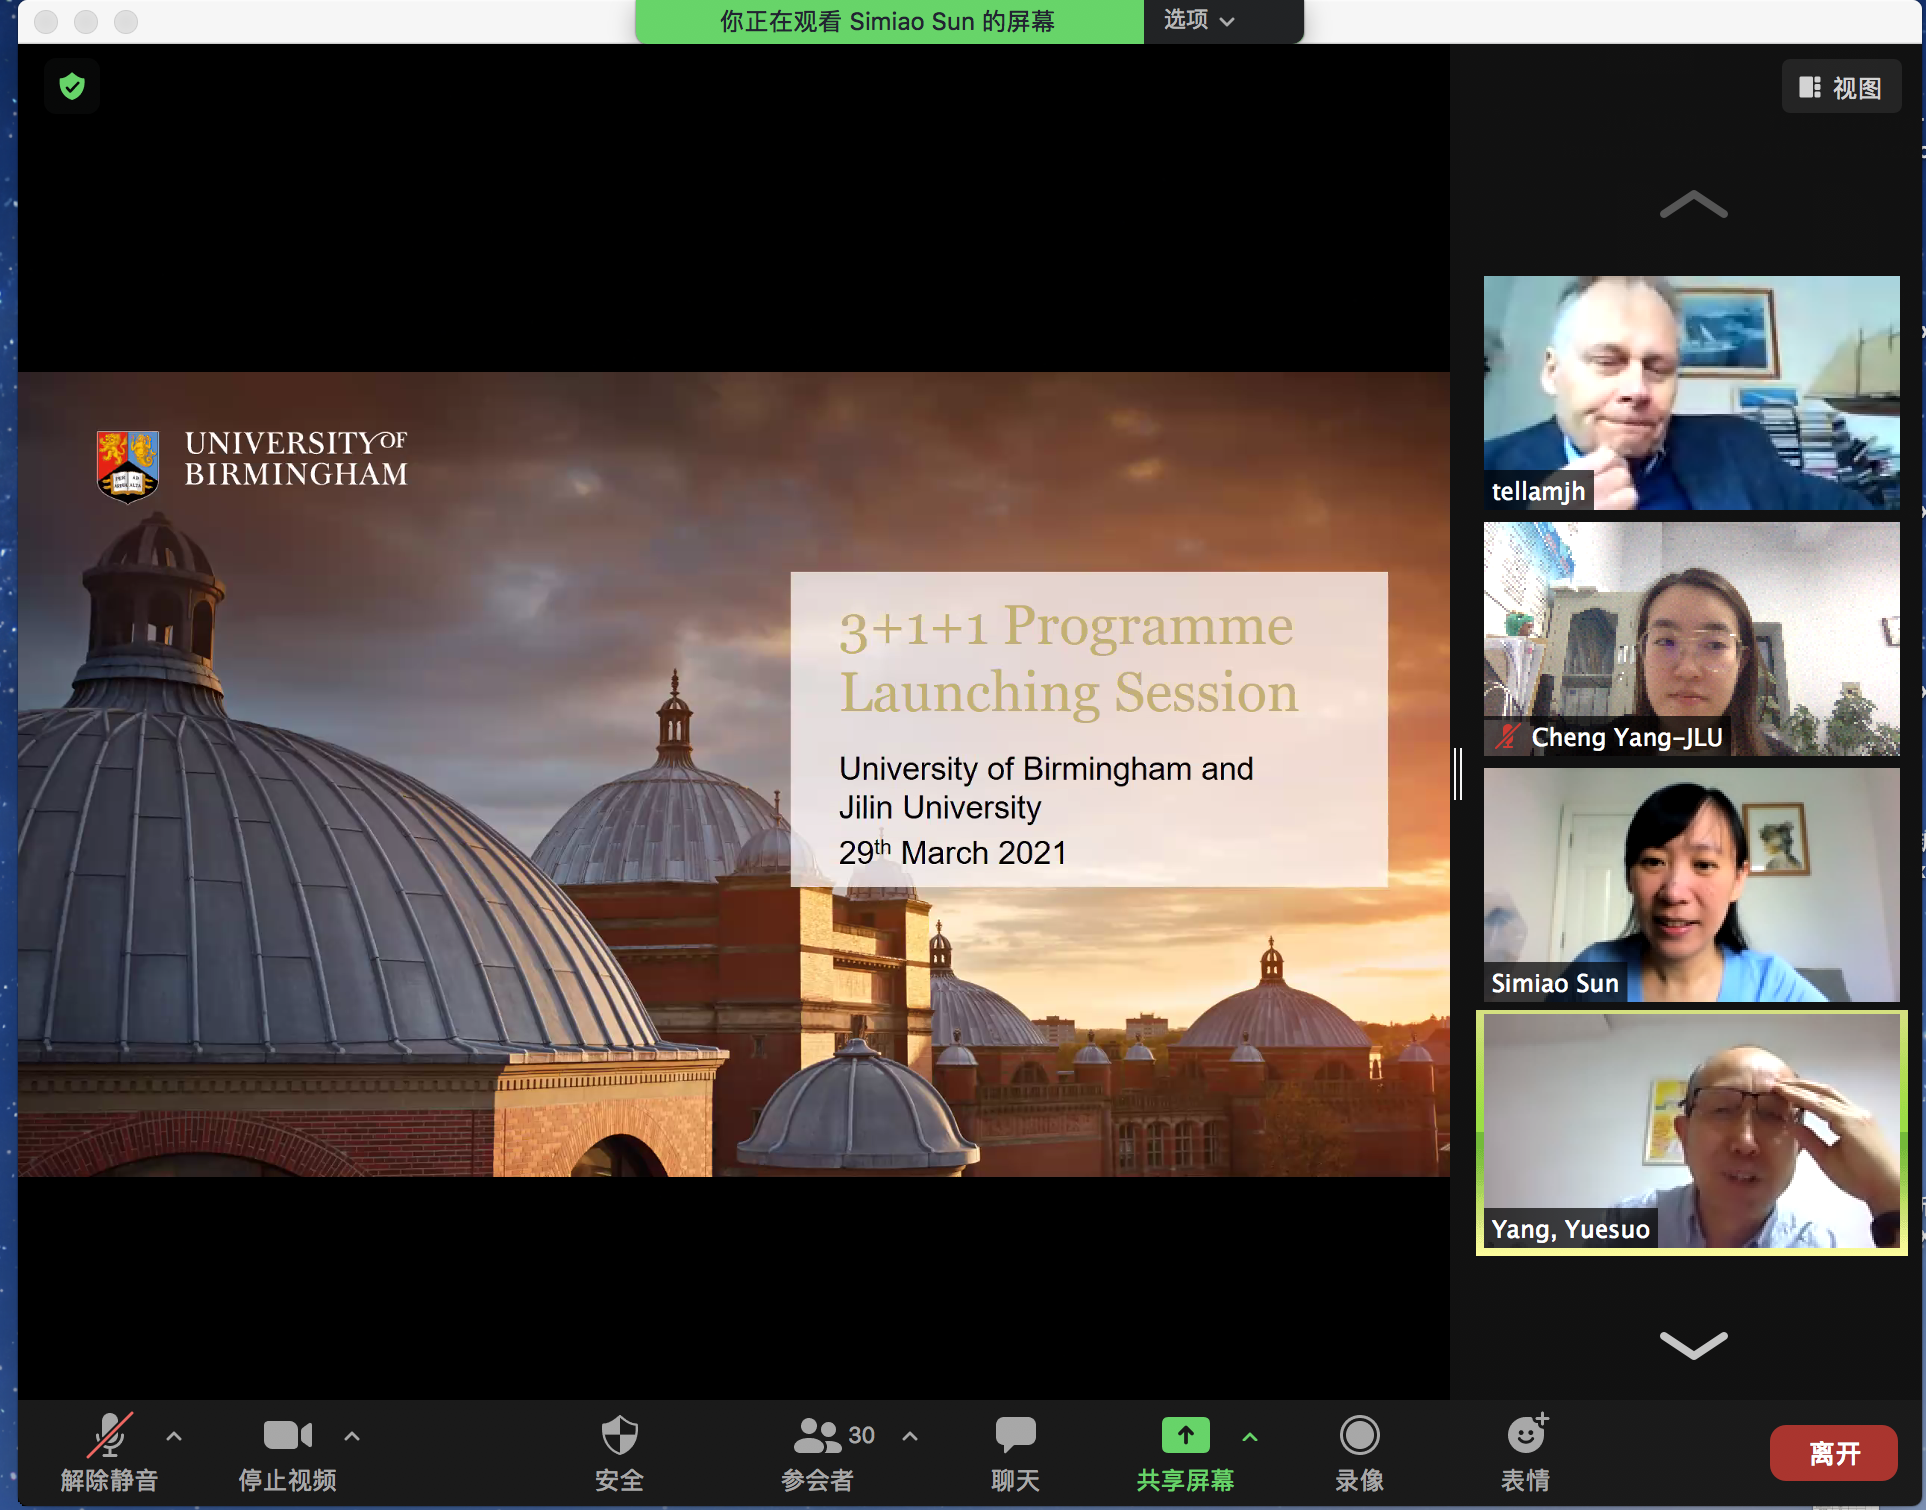1926x1510 pixels.
Task: Open the 选项 options dropdown
Action: pos(1200,21)
